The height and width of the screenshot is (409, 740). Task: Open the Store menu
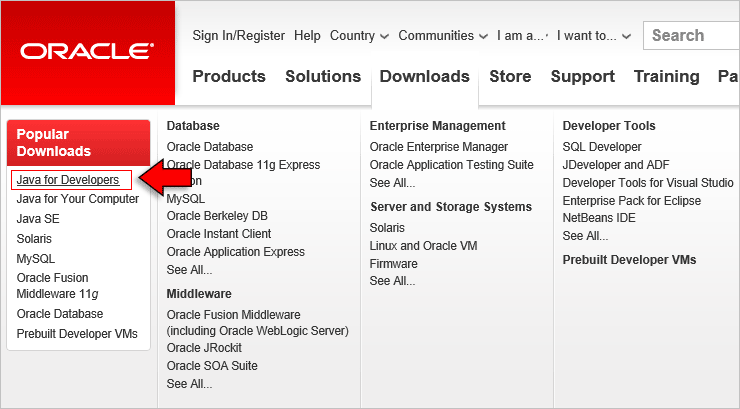510,76
